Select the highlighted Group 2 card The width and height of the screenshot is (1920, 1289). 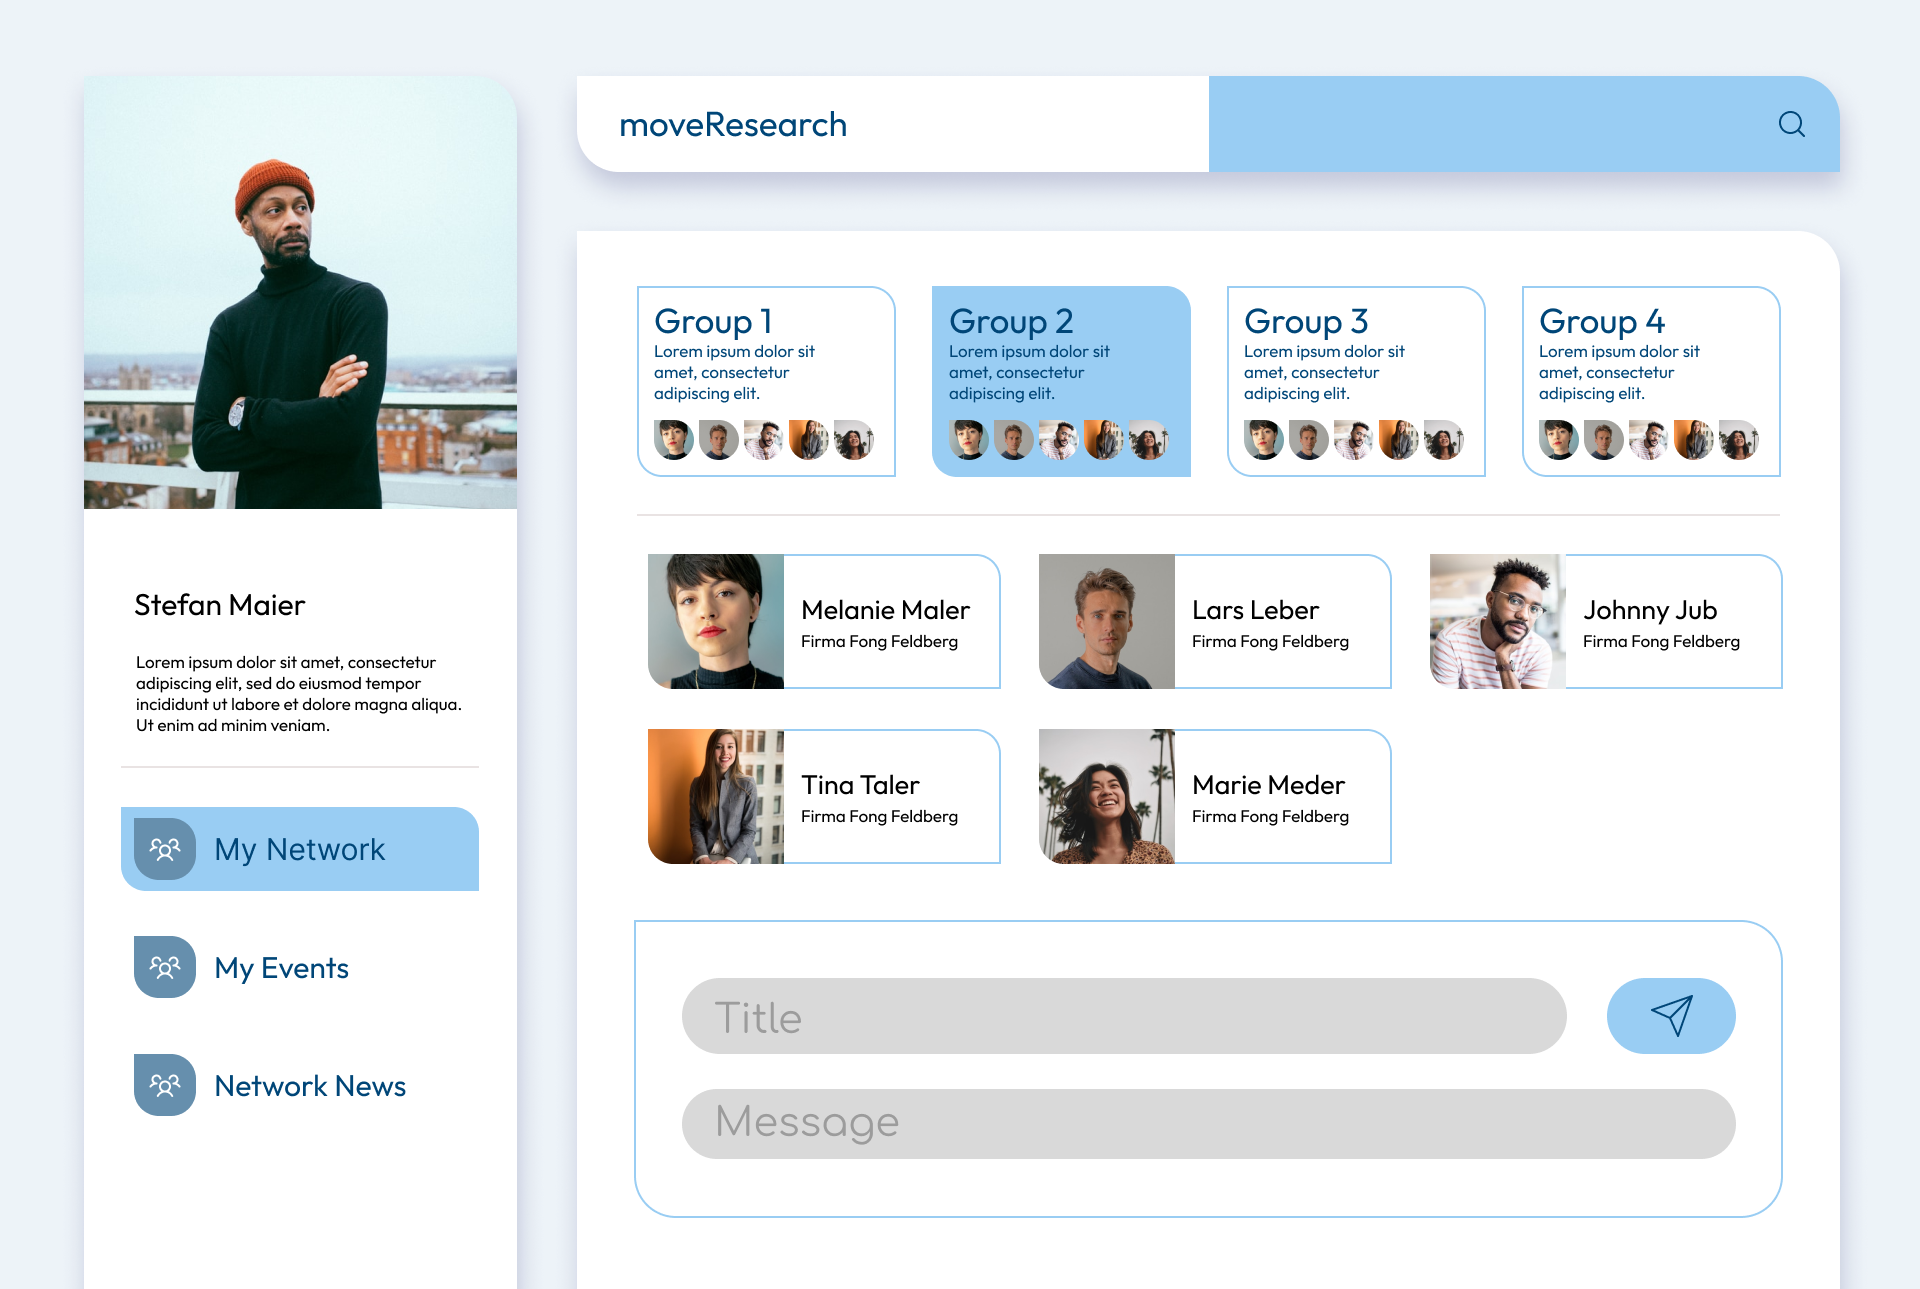click(x=1061, y=380)
